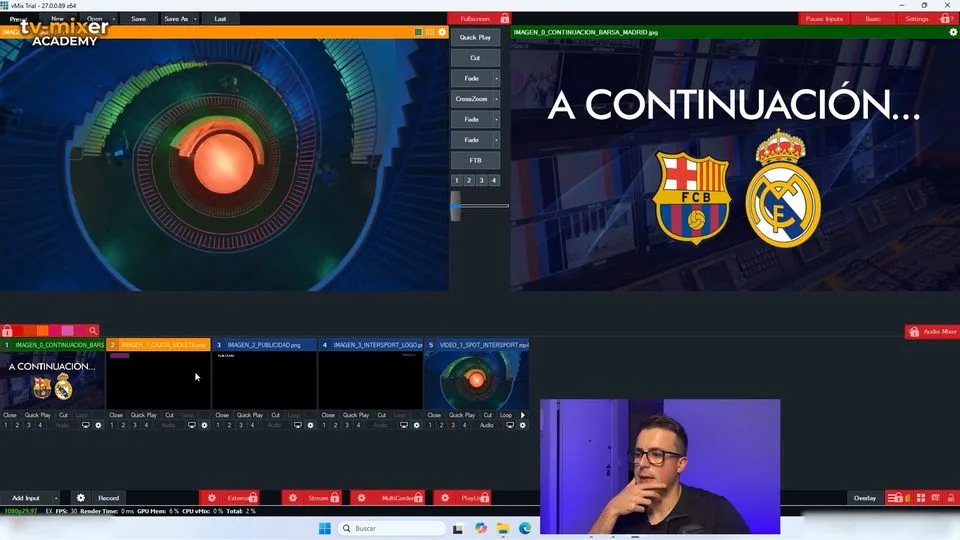Click thumbnail of input 1 A CONTINUACIÓN
The width and height of the screenshot is (960, 540).
click(x=53, y=380)
